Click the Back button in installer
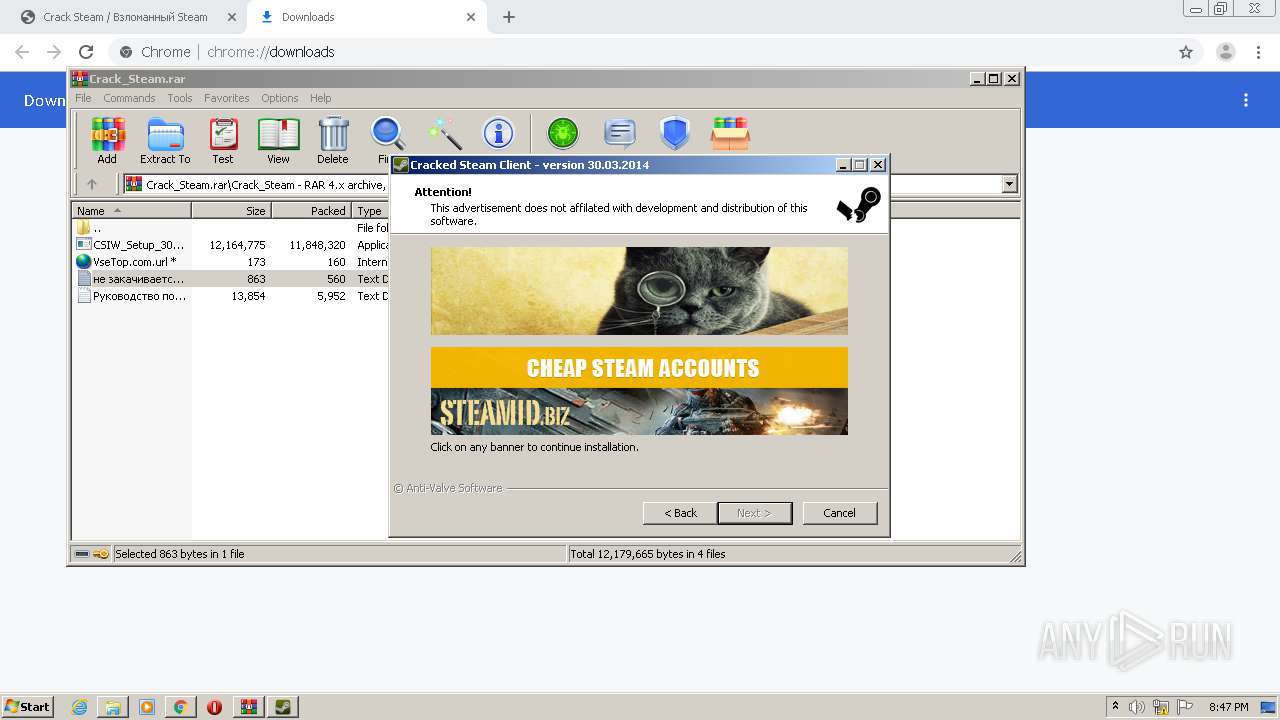 click(x=680, y=513)
